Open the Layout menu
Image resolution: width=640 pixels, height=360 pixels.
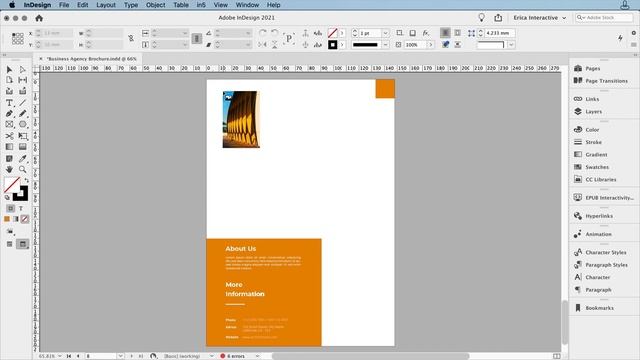pos(106,5)
